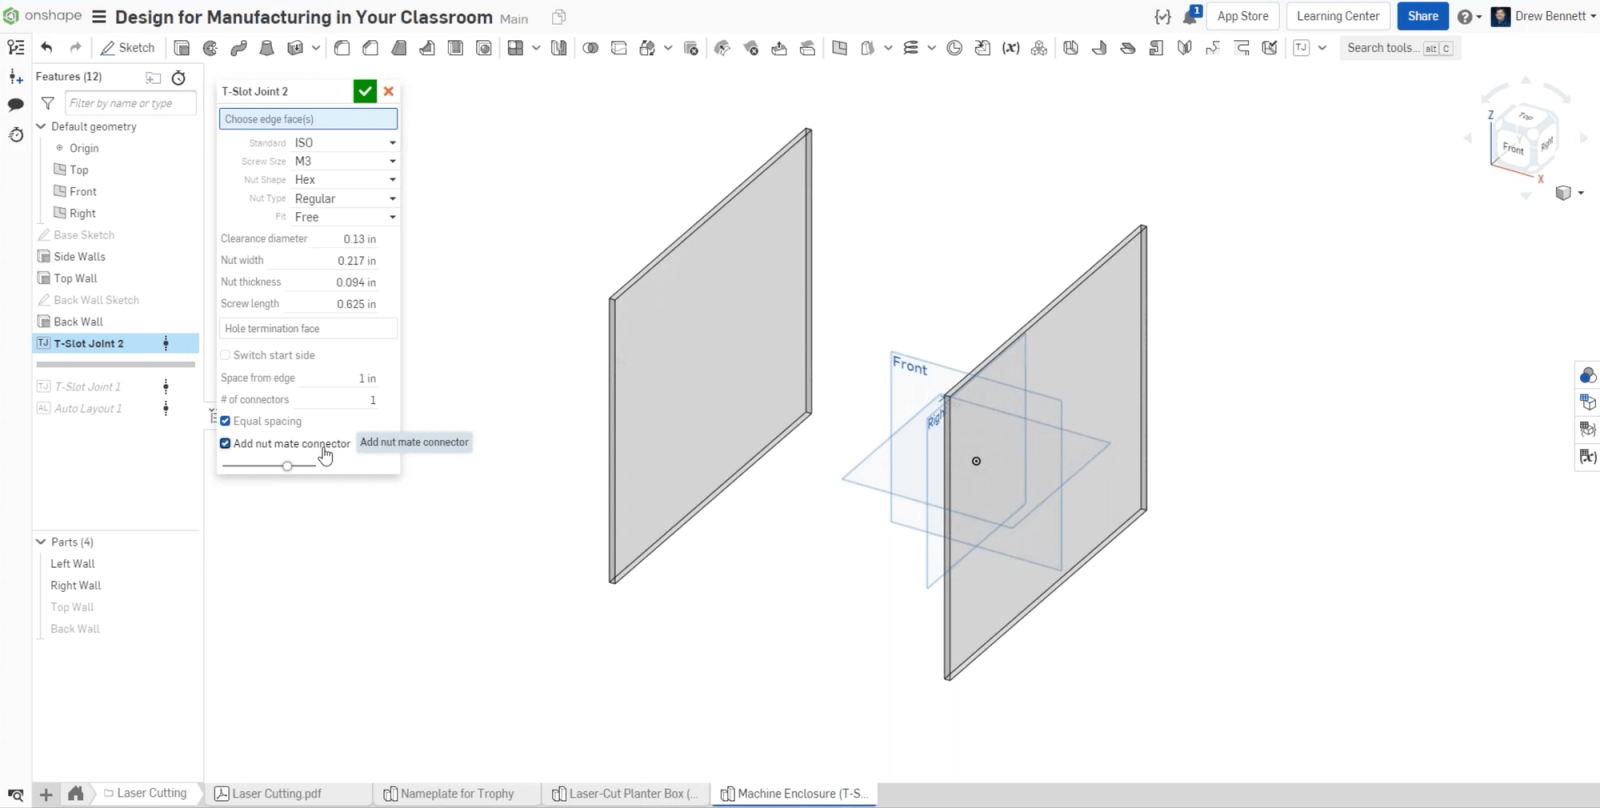Screen dimensions: 1600x808
Task: Cancel T-Slot Joint dialog with red X
Action: [389, 91]
